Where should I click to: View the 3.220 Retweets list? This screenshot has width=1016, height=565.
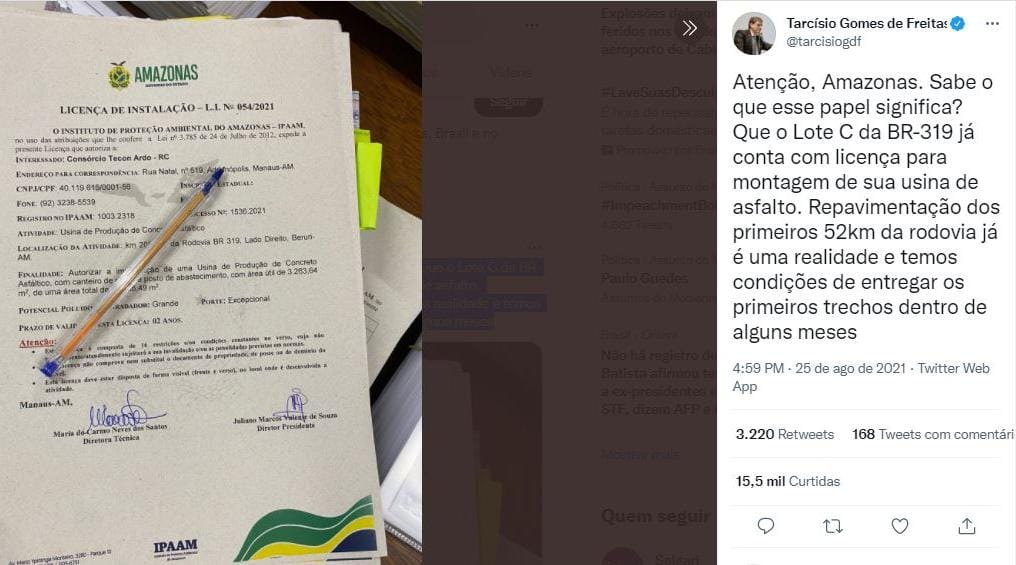pyautogui.click(x=785, y=434)
